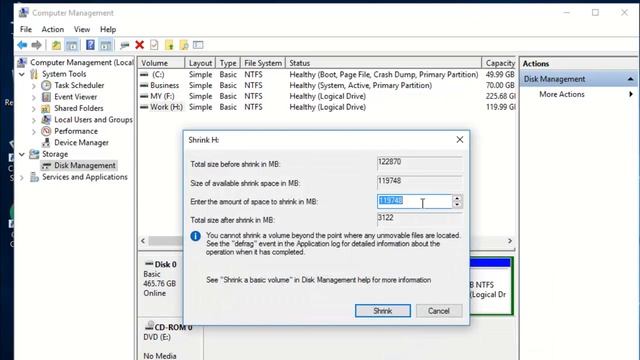Expand the Performance node
Screen dimensions: 640x360
point(34,131)
